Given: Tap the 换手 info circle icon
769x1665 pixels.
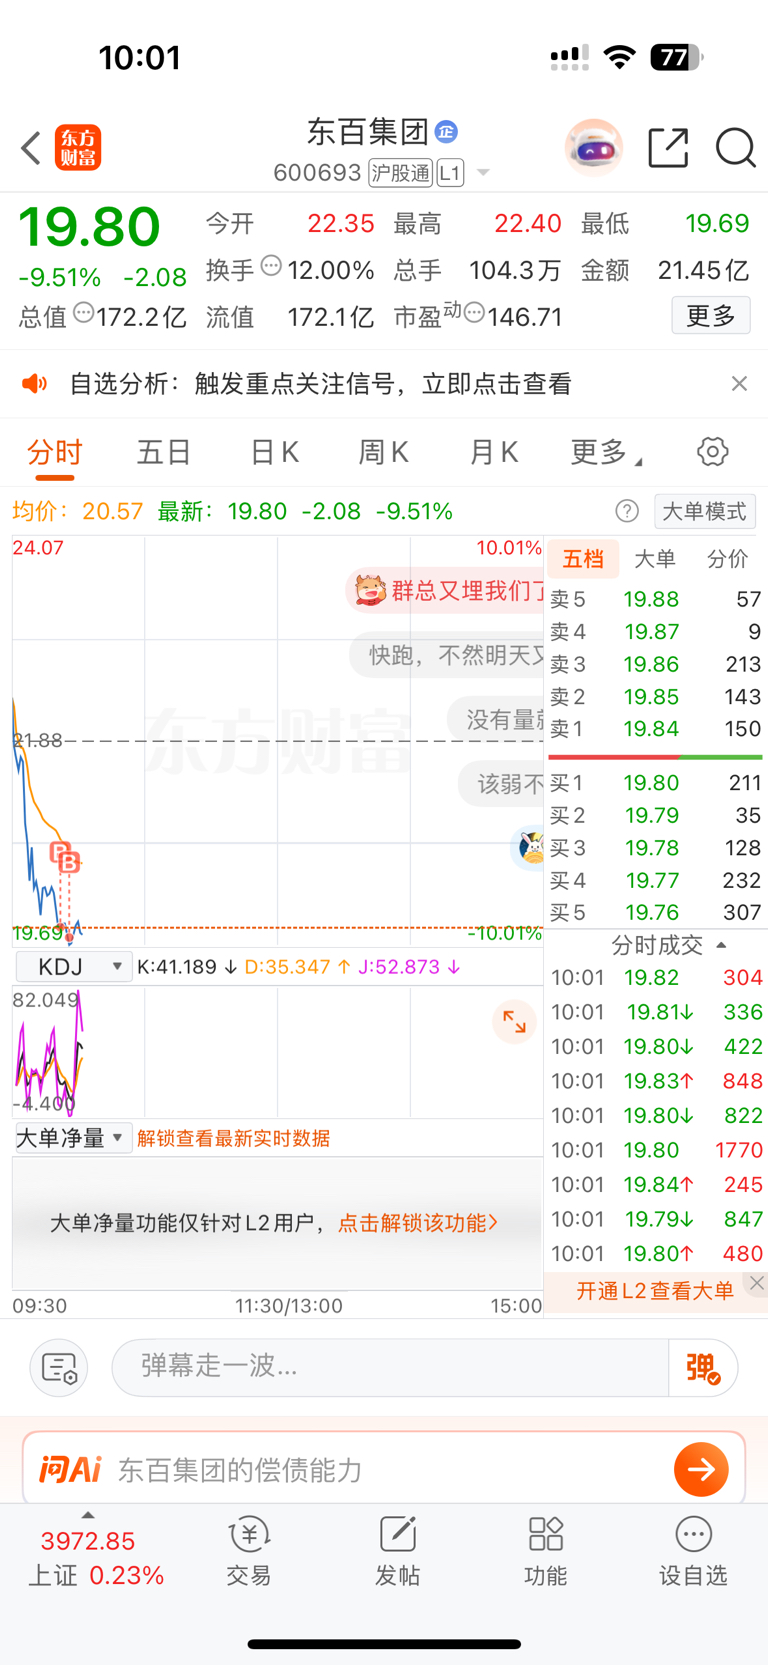Looking at the screenshot, I should (271, 266).
